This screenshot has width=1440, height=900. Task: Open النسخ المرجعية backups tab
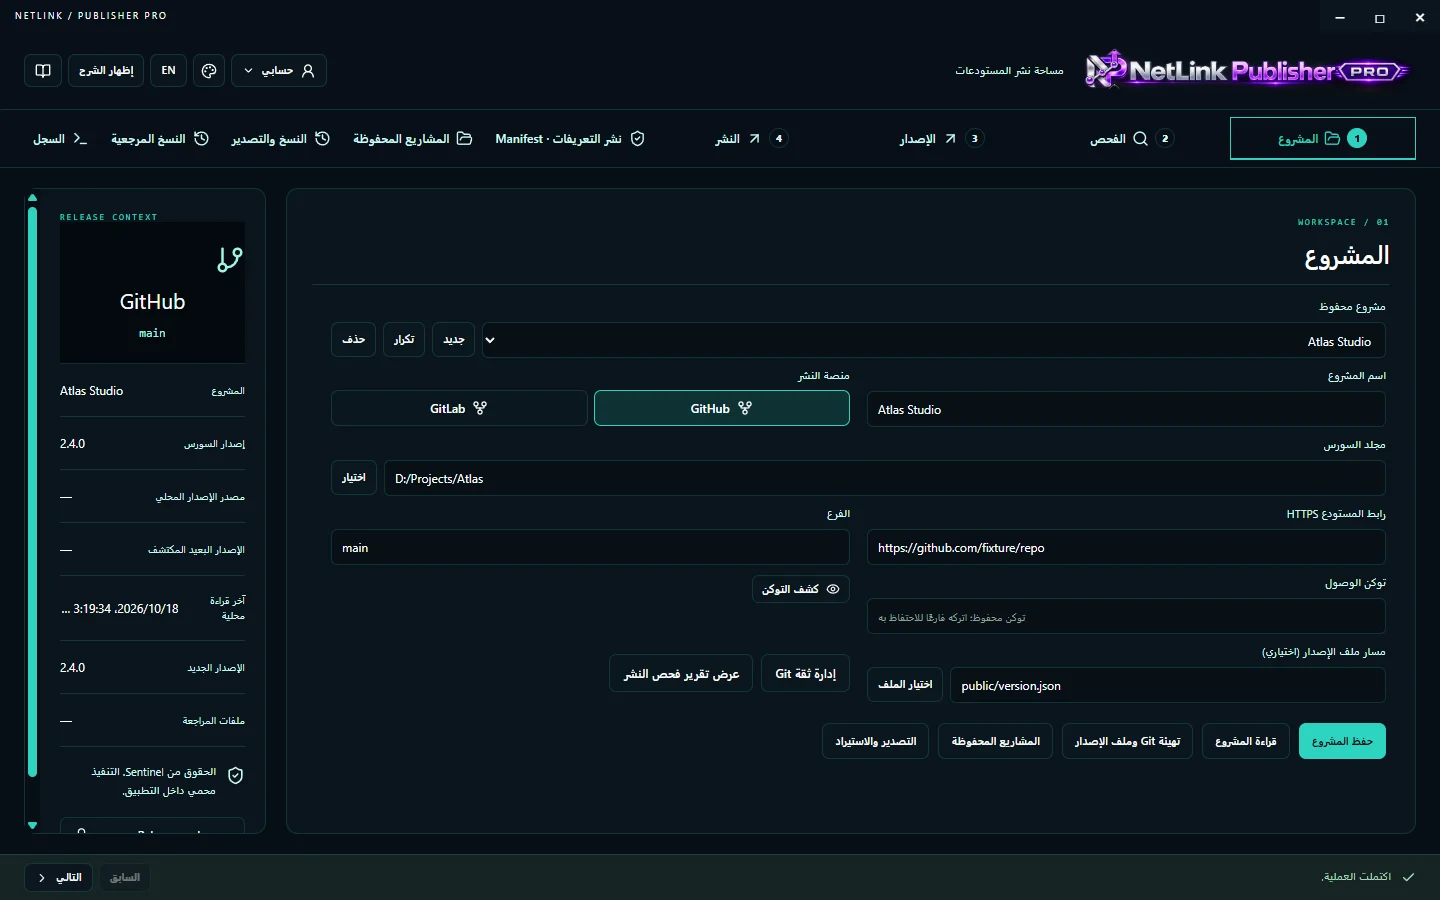pyautogui.click(x=160, y=139)
